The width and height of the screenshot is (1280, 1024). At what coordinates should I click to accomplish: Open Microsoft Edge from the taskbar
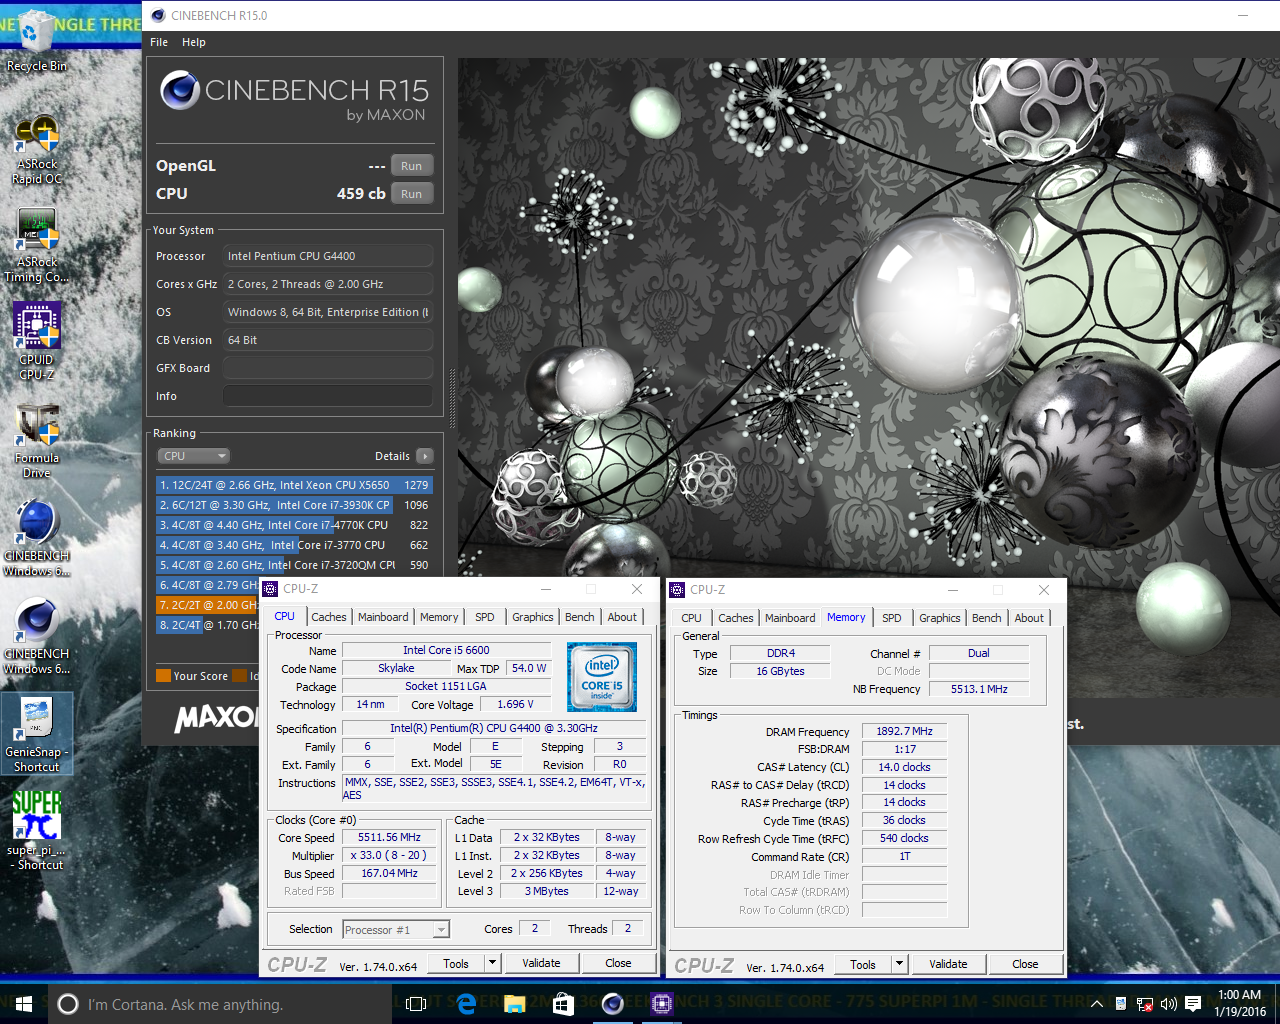point(466,1004)
